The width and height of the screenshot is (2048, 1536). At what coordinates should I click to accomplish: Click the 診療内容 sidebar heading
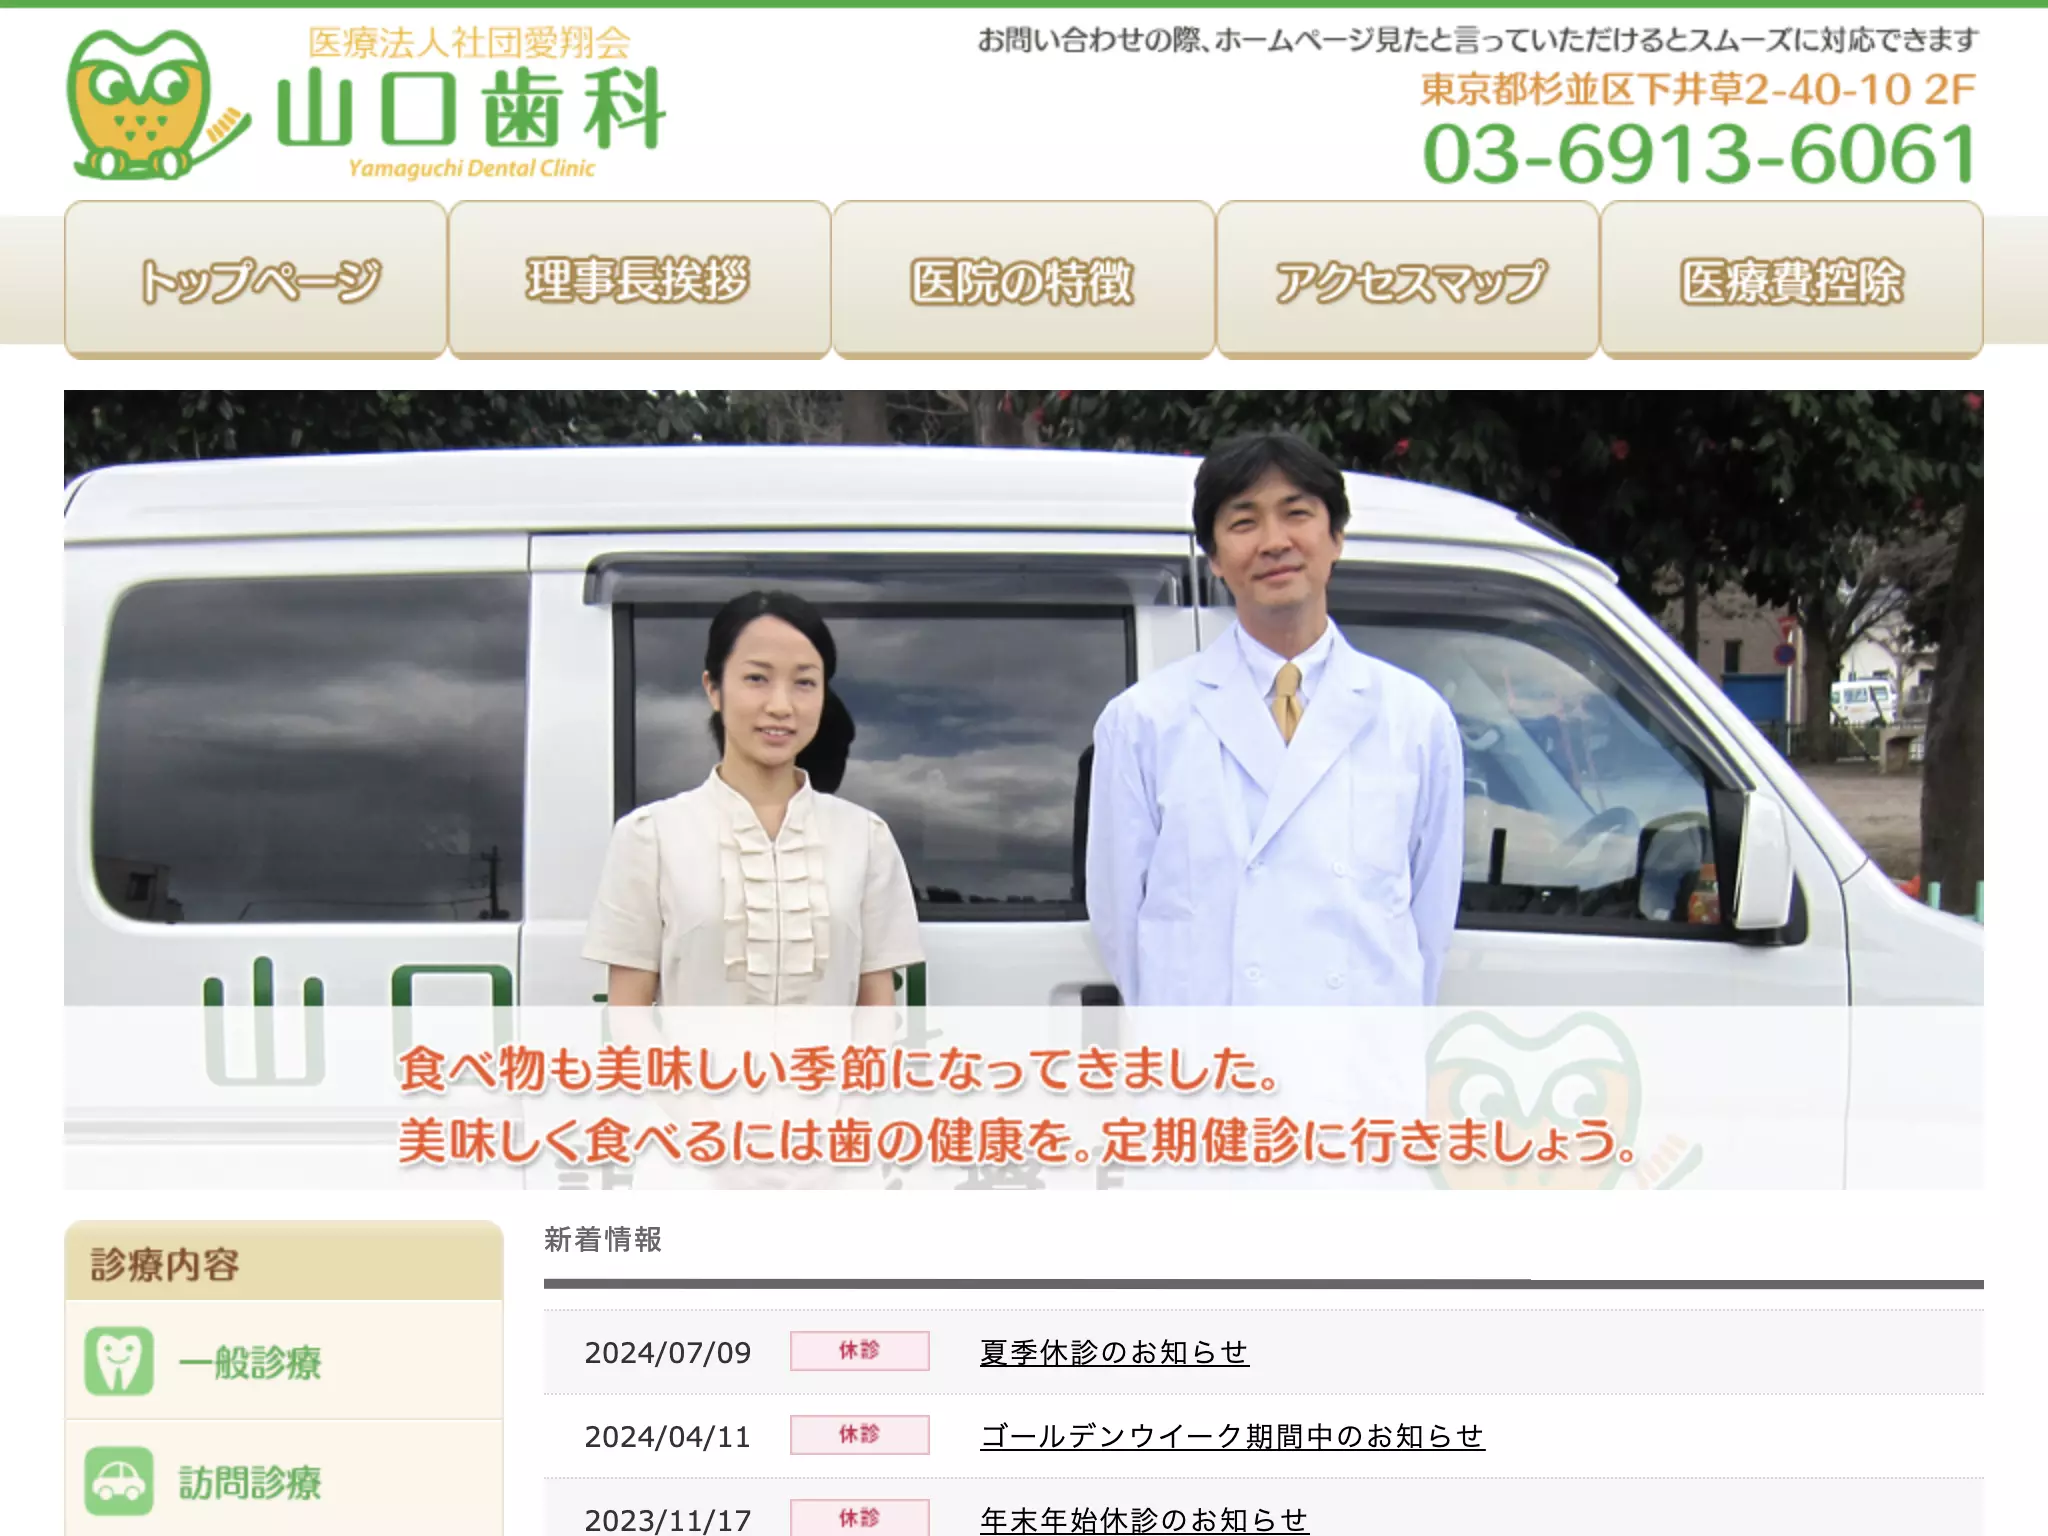click(165, 1265)
